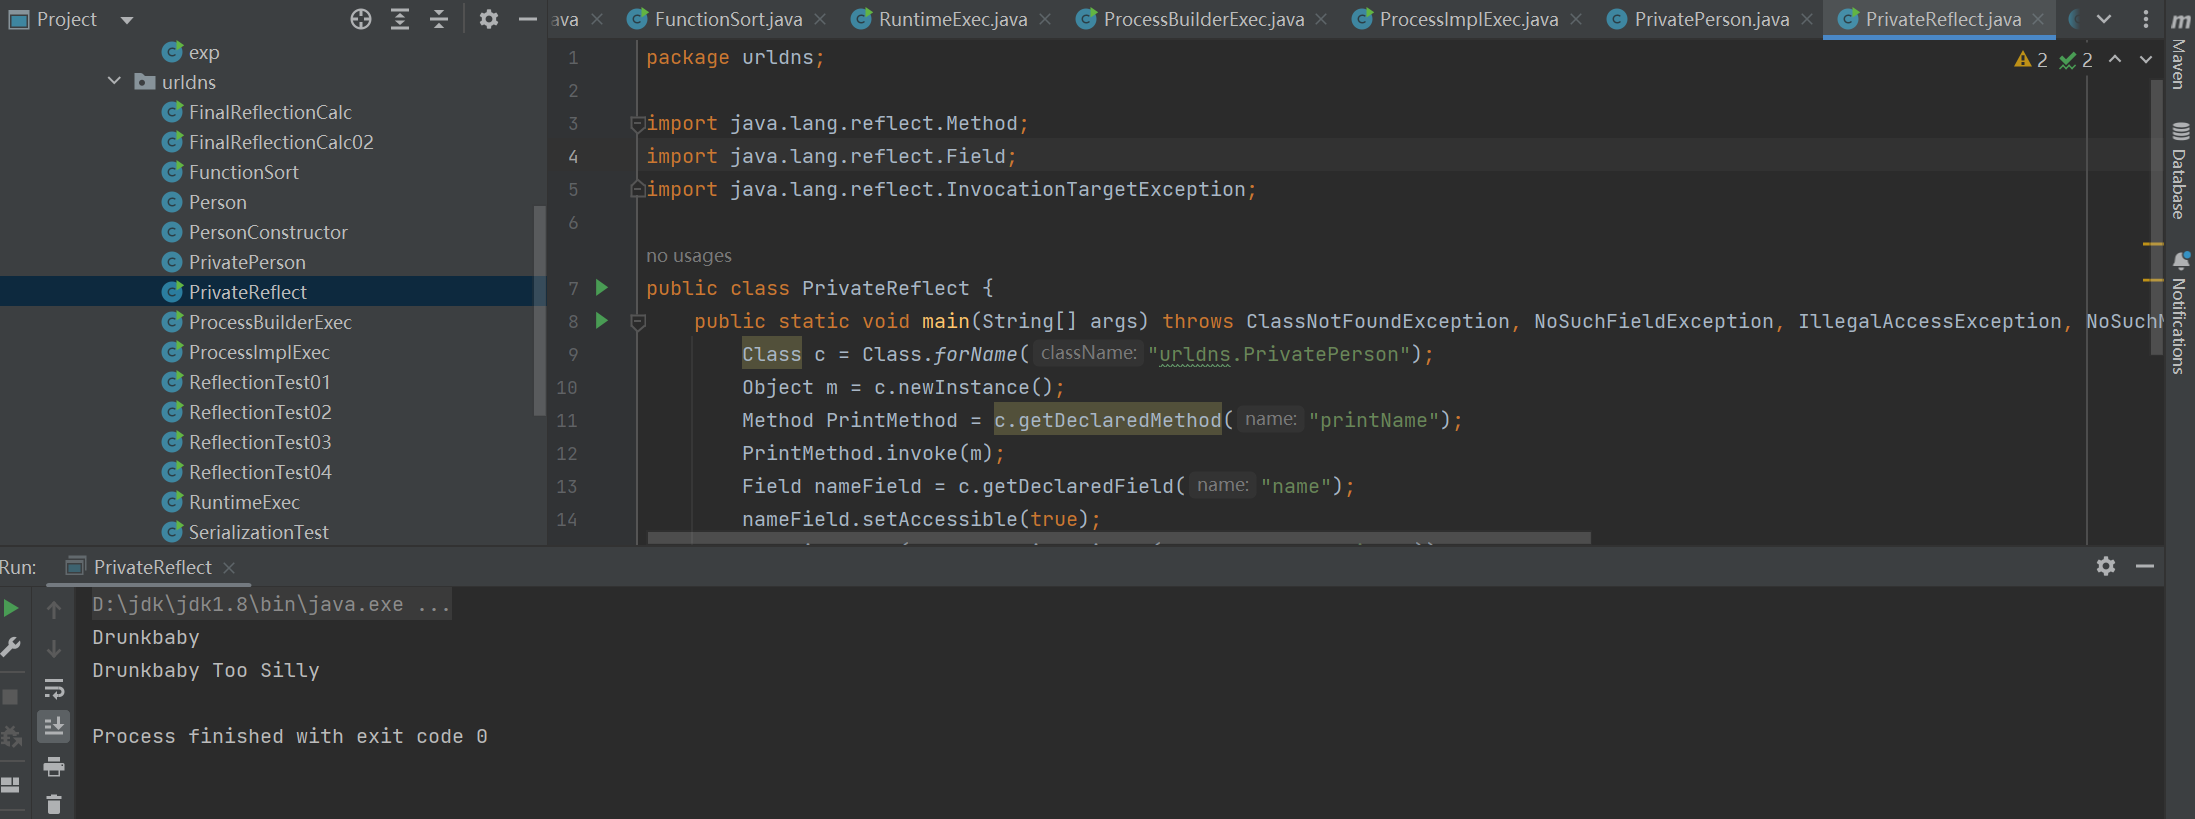The width and height of the screenshot is (2195, 819).
Task: Click the typo check count indicator
Action: coord(2076,60)
